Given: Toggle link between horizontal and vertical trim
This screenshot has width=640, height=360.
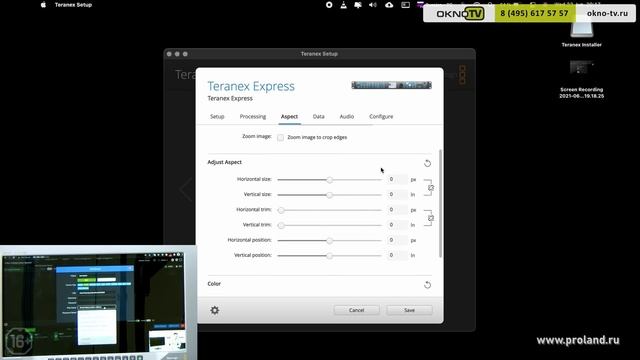Looking at the screenshot, I should (431, 218).
